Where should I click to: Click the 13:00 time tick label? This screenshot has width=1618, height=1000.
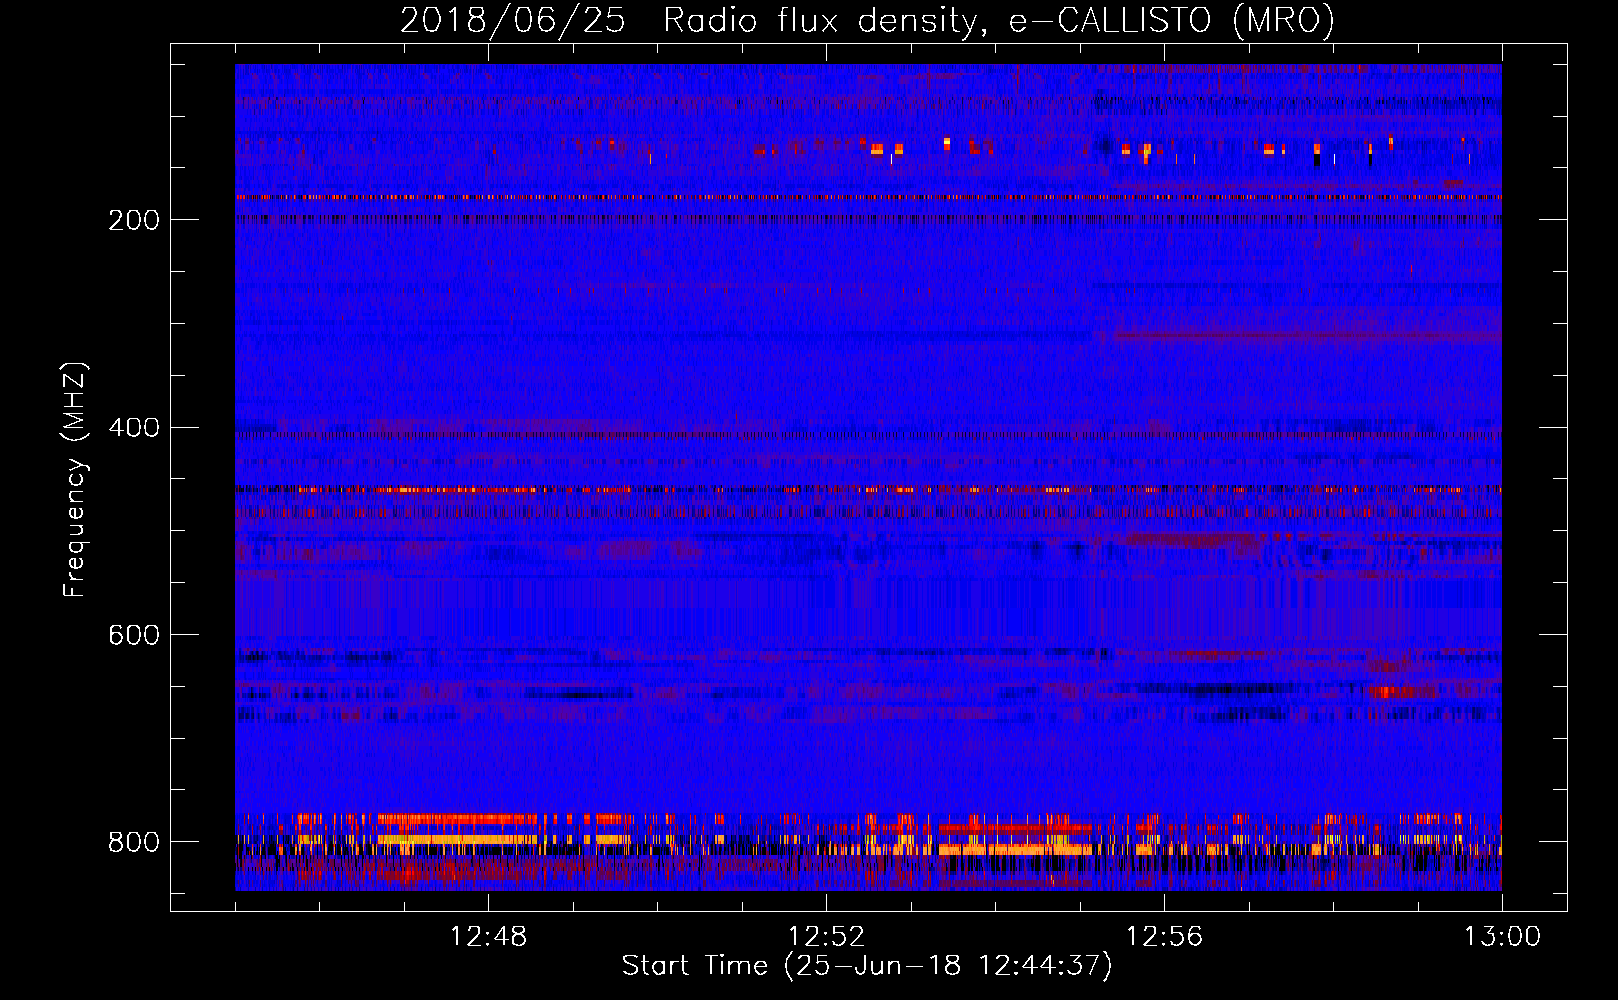click(1502, 937)
